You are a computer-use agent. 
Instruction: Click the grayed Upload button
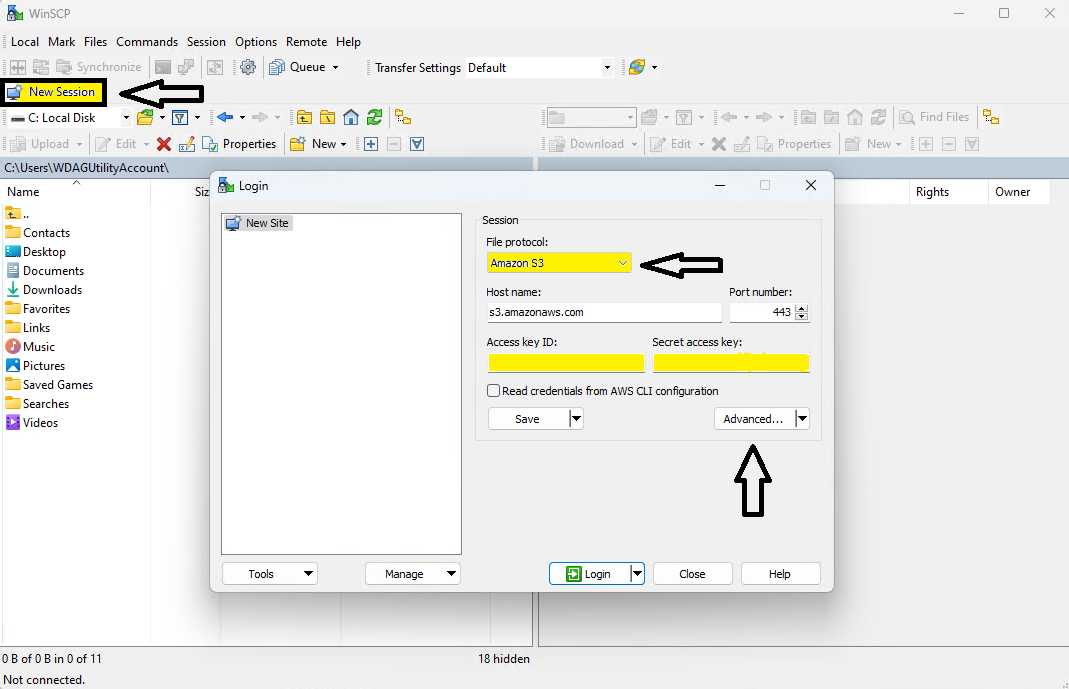coord(41,144)
